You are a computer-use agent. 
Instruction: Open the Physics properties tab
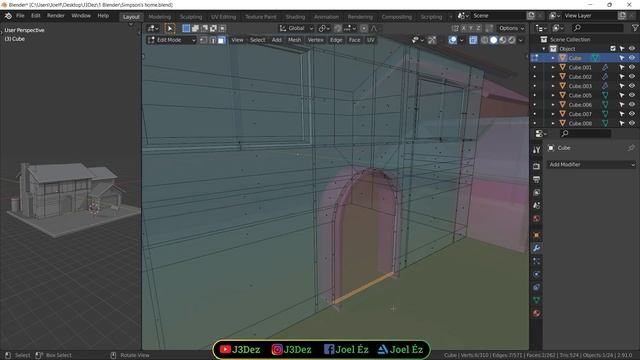(x=536, y=274)
